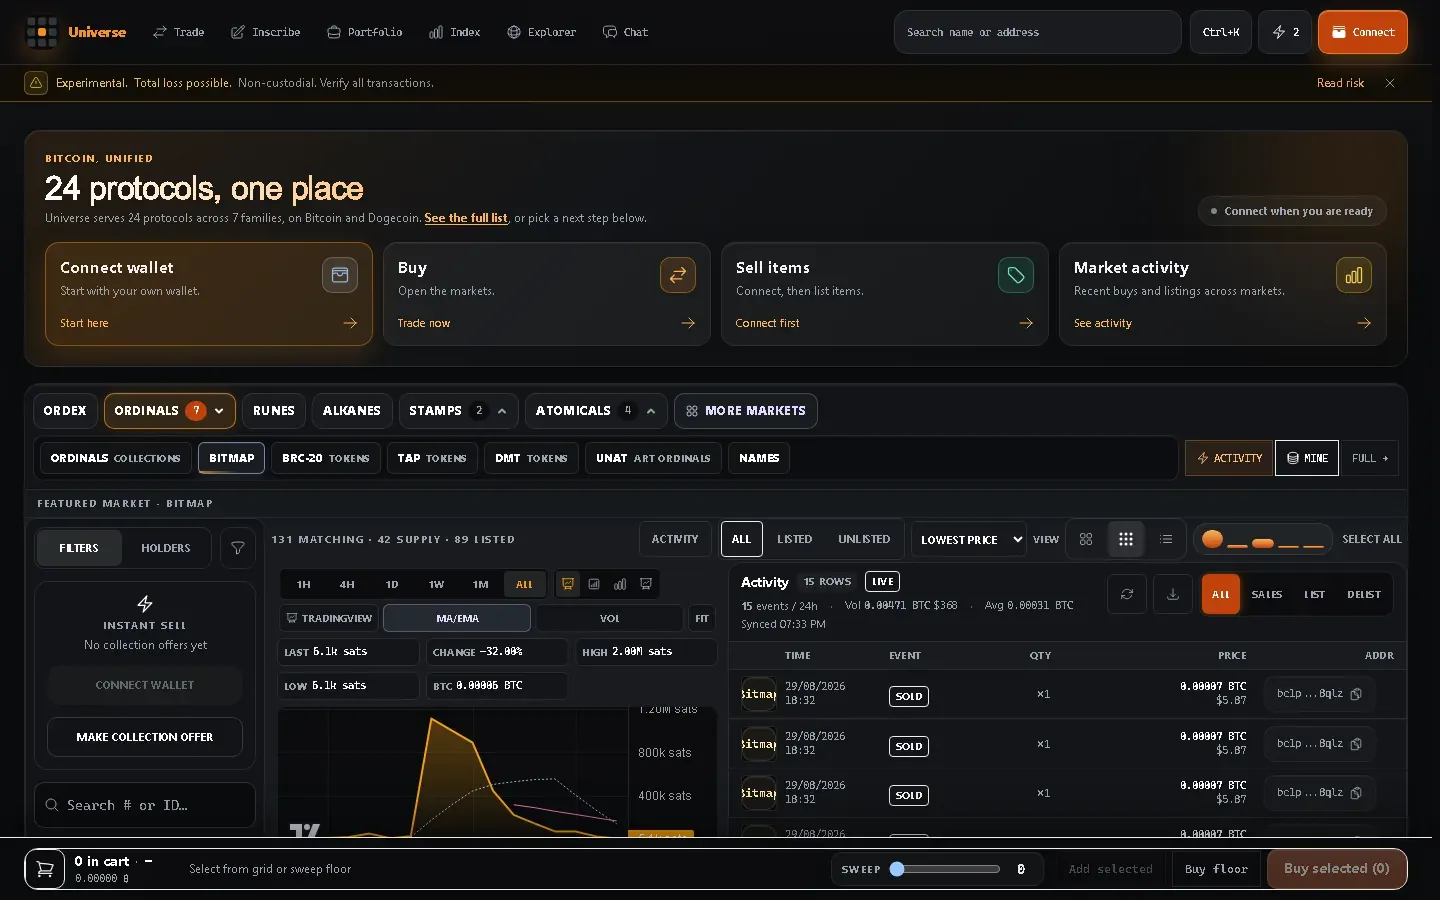This screenshot has width=1440, height=900.
Task: Open the lightning notifications button showing 2
Action: (x=1285, y=32)
